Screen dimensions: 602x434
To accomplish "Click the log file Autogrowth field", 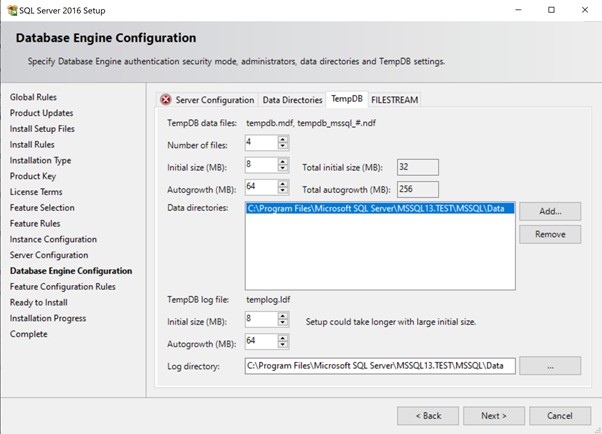I will point(262,341).
